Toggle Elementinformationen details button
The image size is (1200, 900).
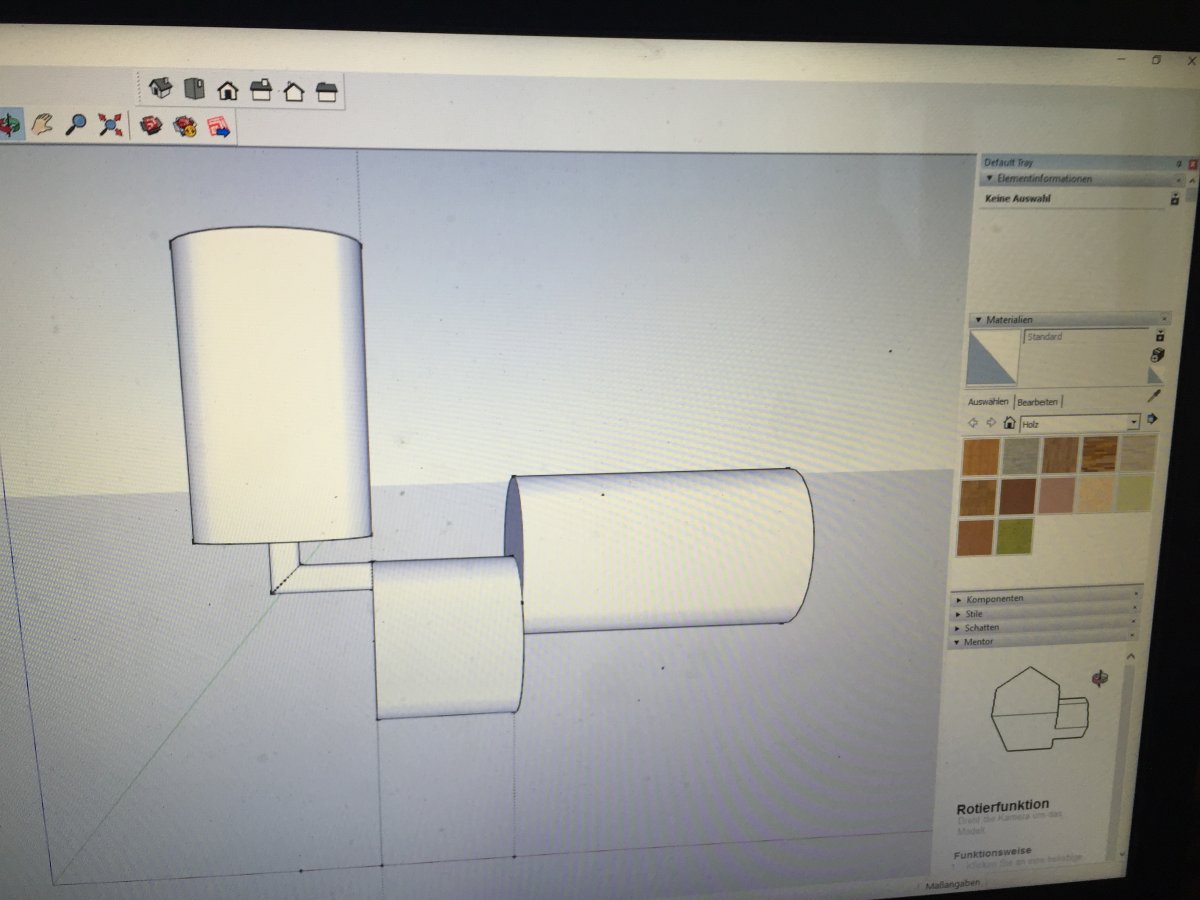[1175, 199]
